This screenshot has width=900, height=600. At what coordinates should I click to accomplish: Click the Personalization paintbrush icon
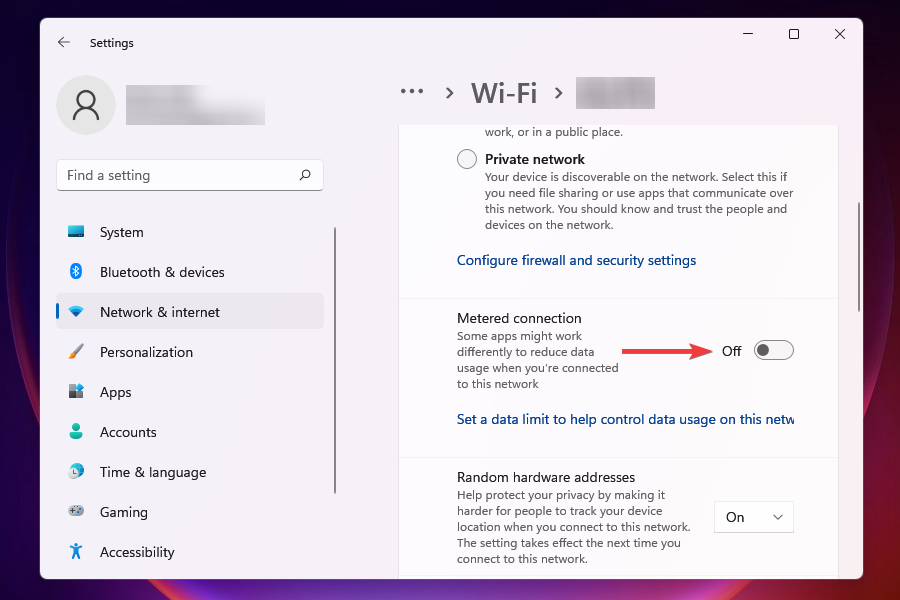coord(76,351)
